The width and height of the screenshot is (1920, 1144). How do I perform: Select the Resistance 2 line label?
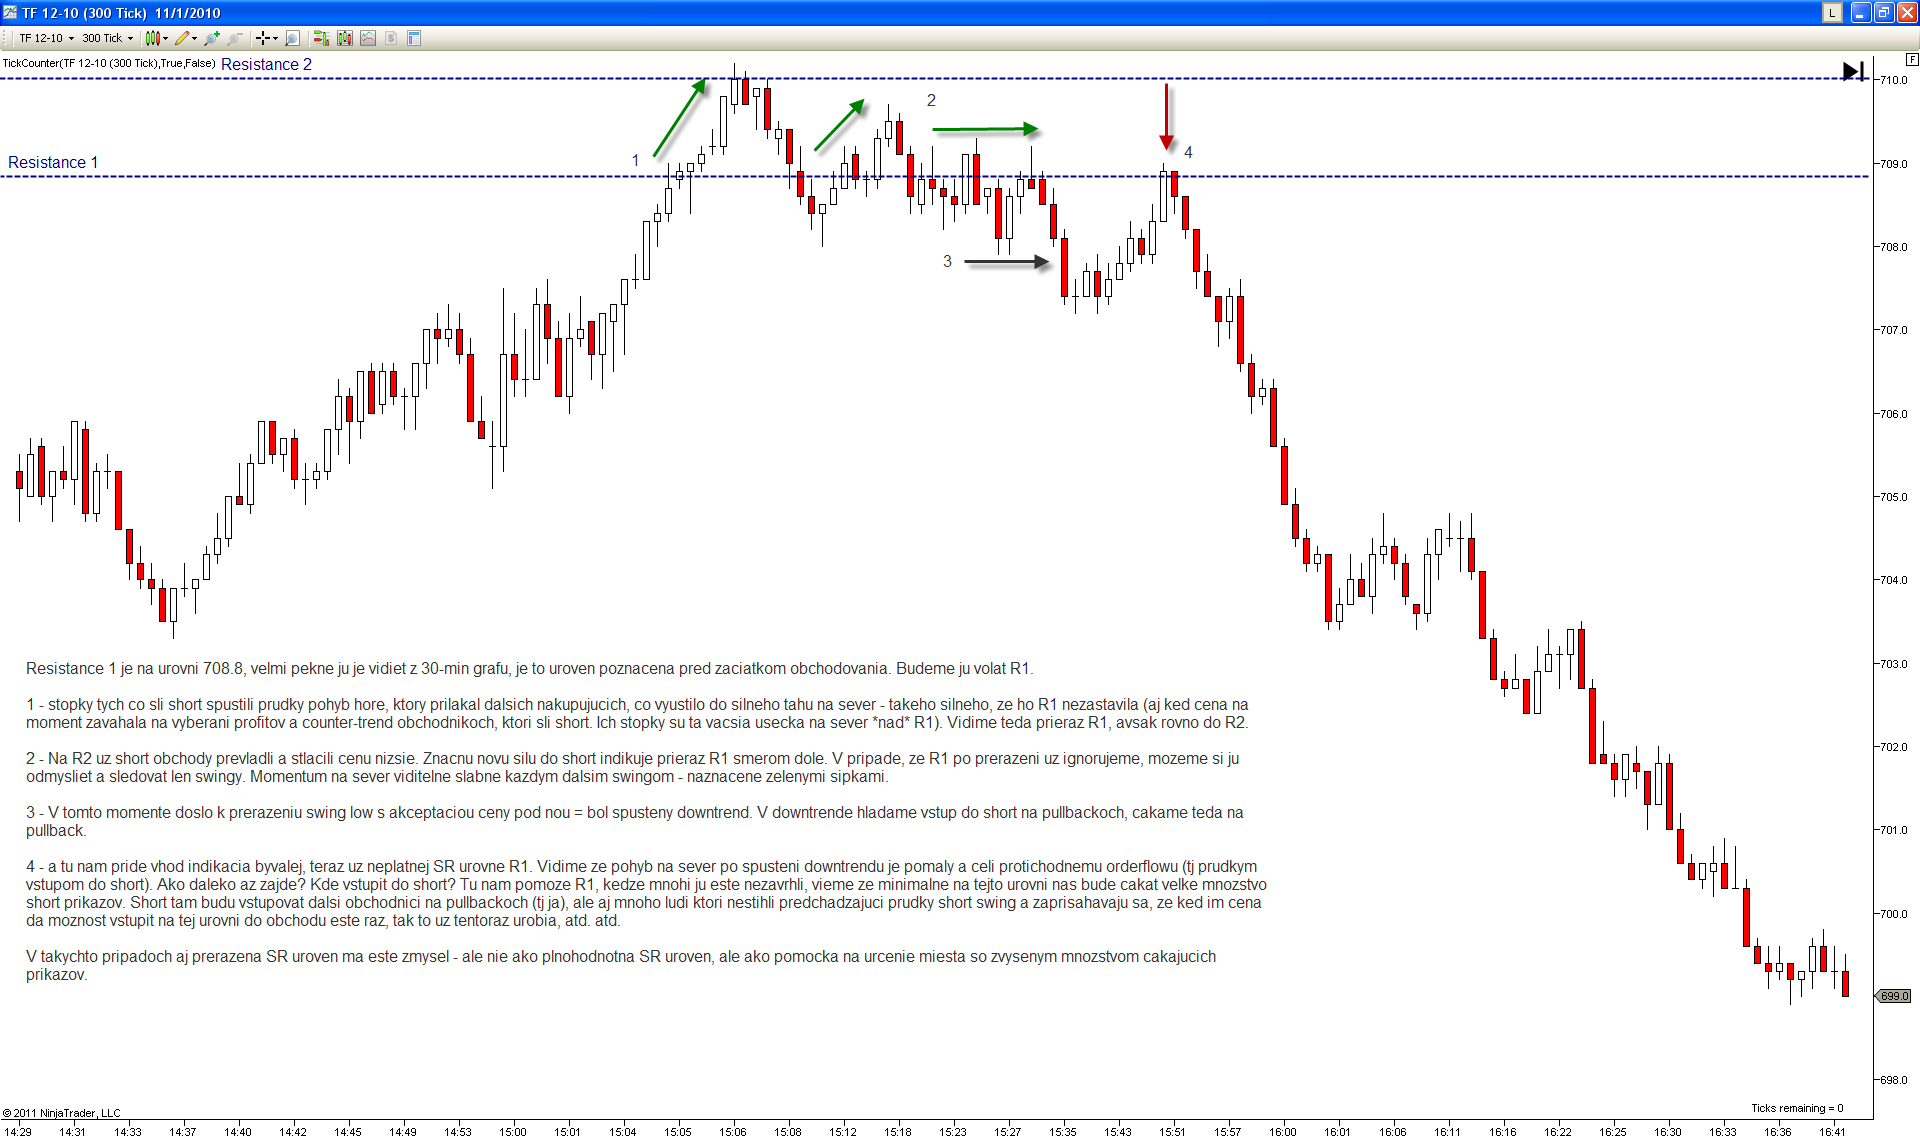[x=266, y=64]
